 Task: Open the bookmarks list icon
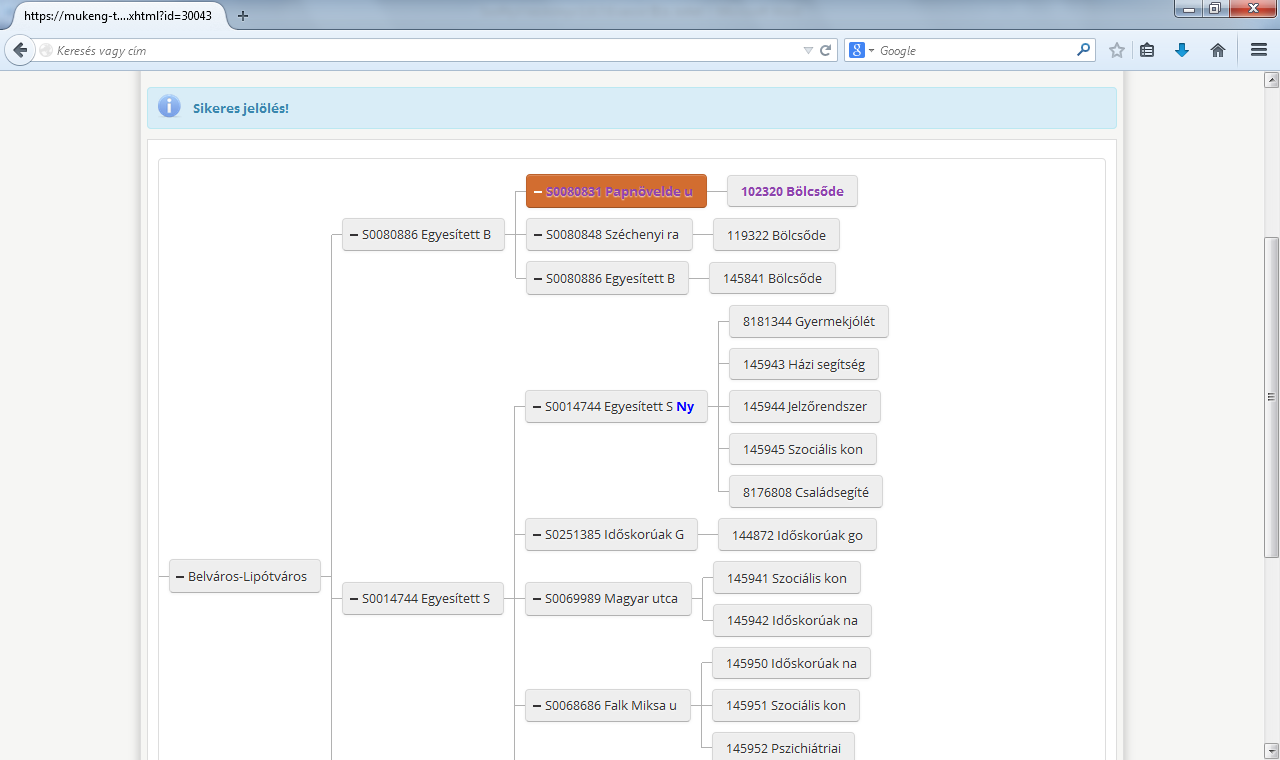(x=1147, y=50)
